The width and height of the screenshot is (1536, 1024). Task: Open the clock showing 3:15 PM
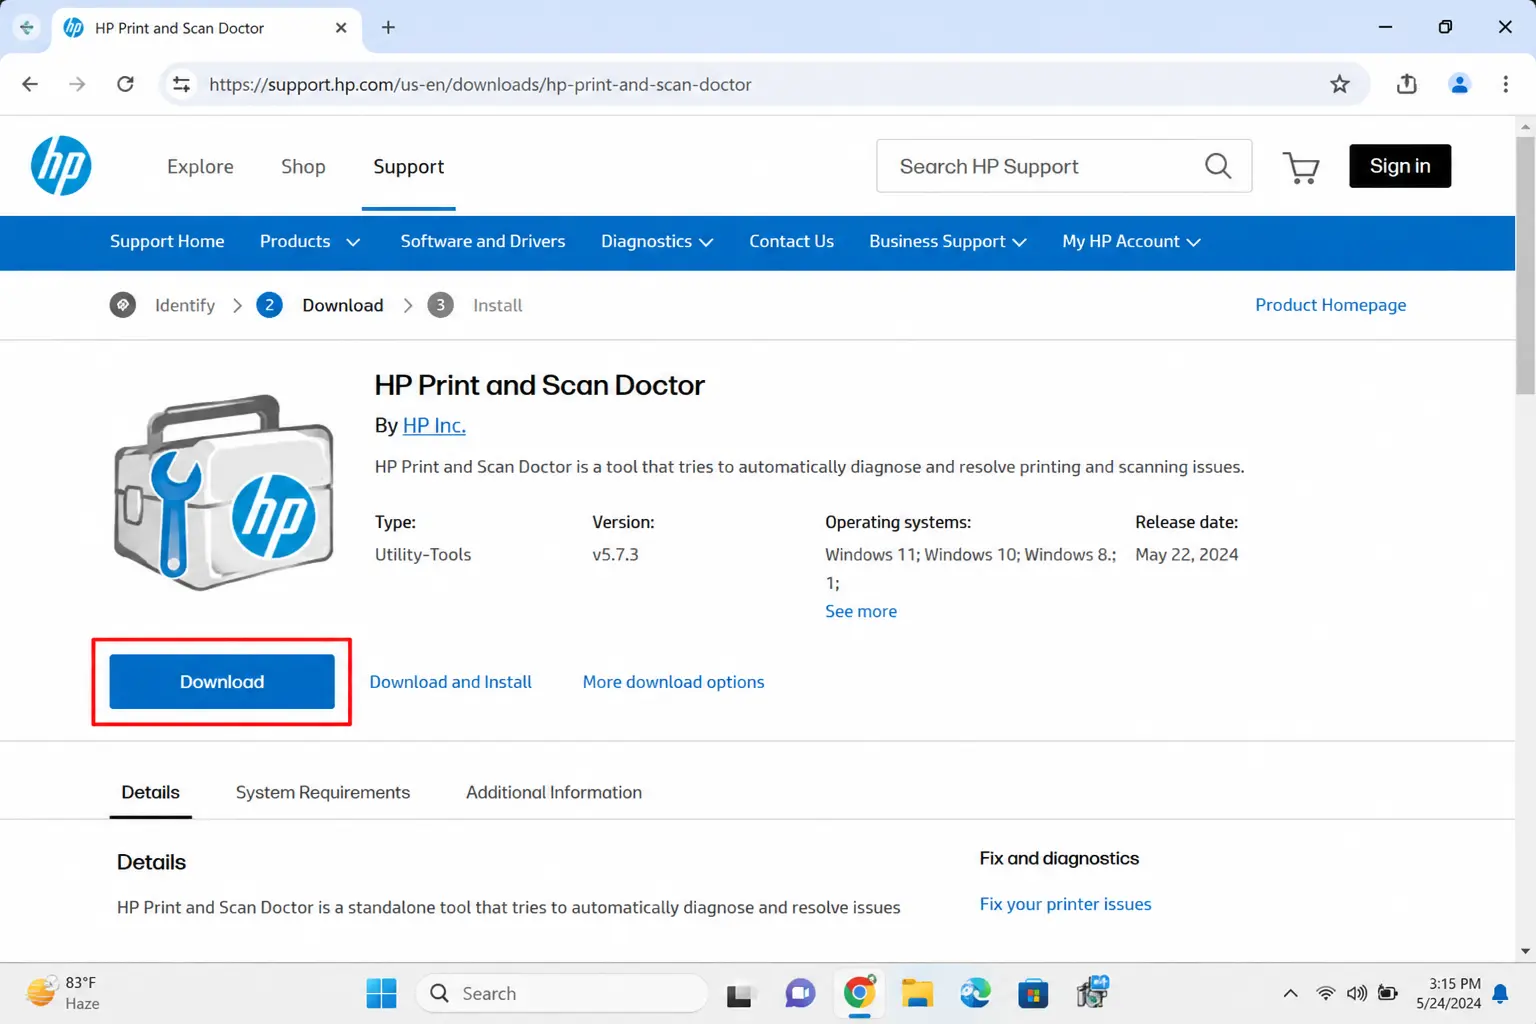(1448, 993)
